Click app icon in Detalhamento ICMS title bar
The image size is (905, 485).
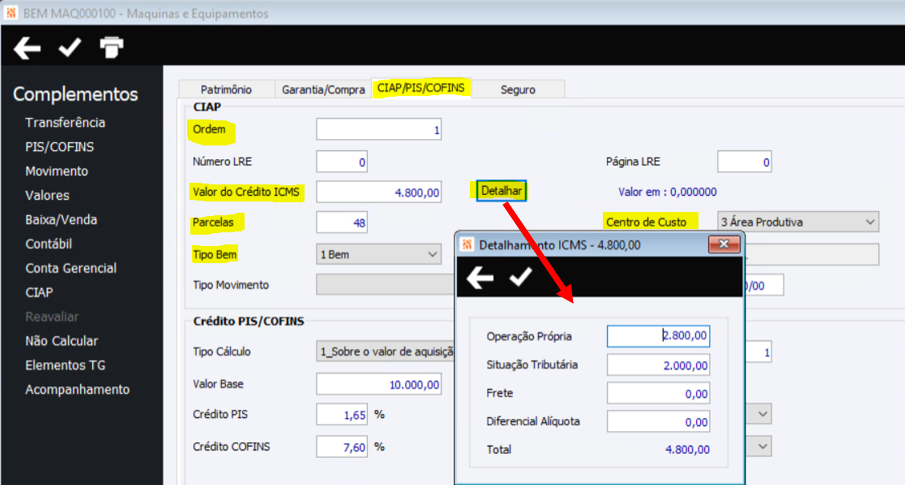click(467, 244)
